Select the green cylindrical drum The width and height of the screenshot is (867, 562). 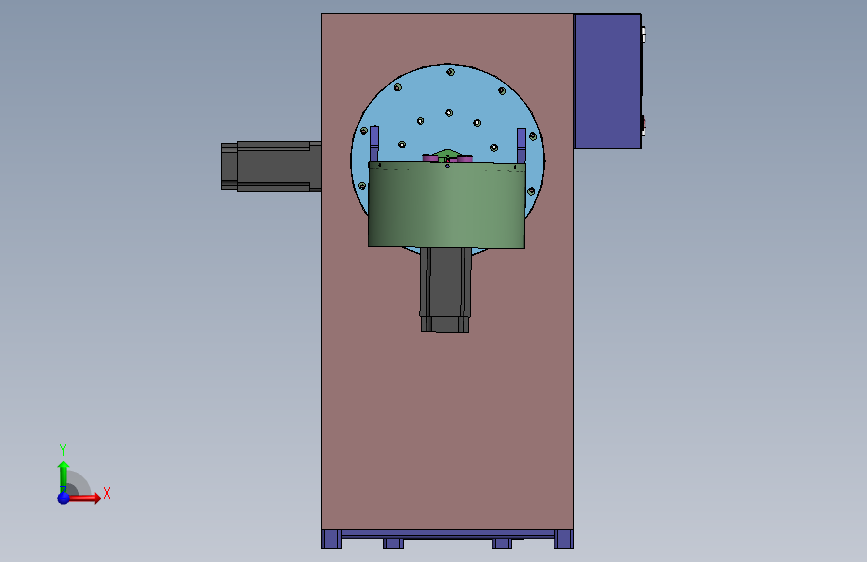coord(447,205)
